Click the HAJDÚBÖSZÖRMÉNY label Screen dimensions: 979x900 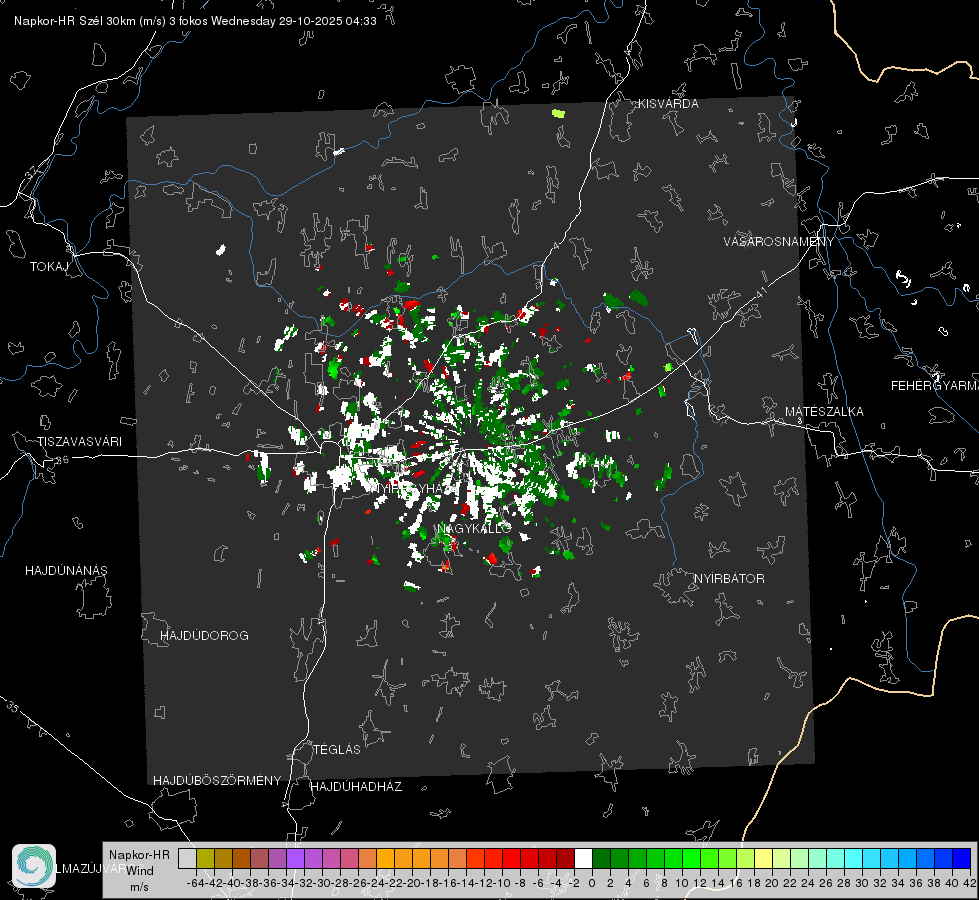tap(217, 781)
